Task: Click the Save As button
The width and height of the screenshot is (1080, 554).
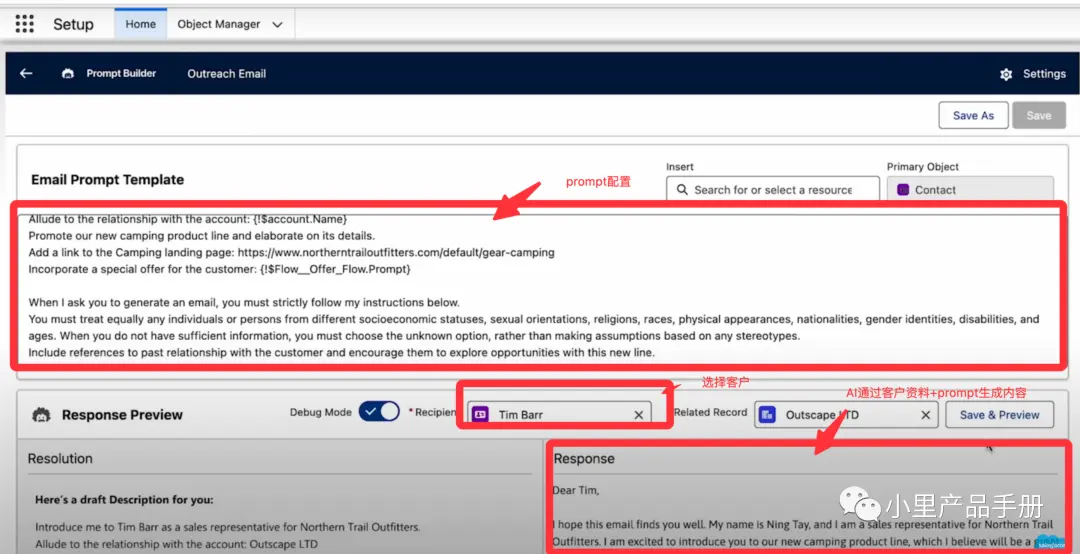Action: click(973, 115)
